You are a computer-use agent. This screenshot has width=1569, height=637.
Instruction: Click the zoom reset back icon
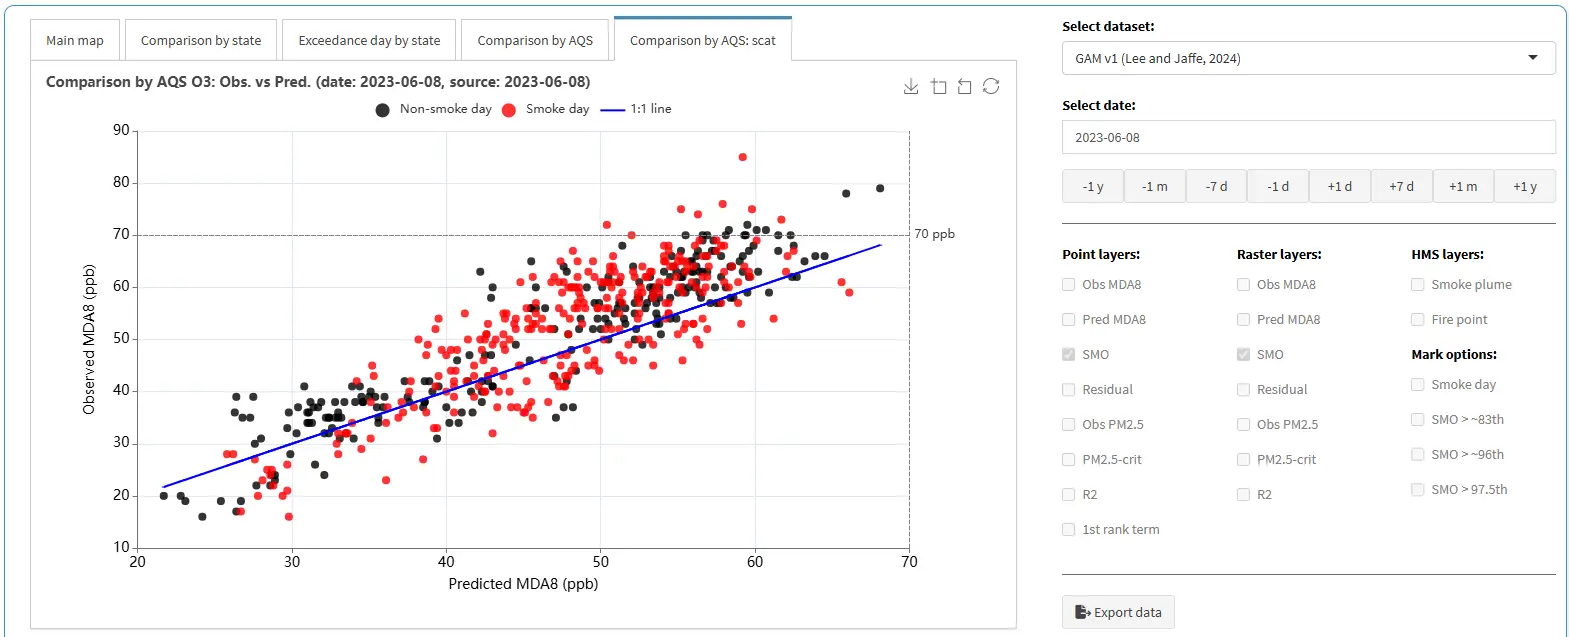(x=964, y=87)
